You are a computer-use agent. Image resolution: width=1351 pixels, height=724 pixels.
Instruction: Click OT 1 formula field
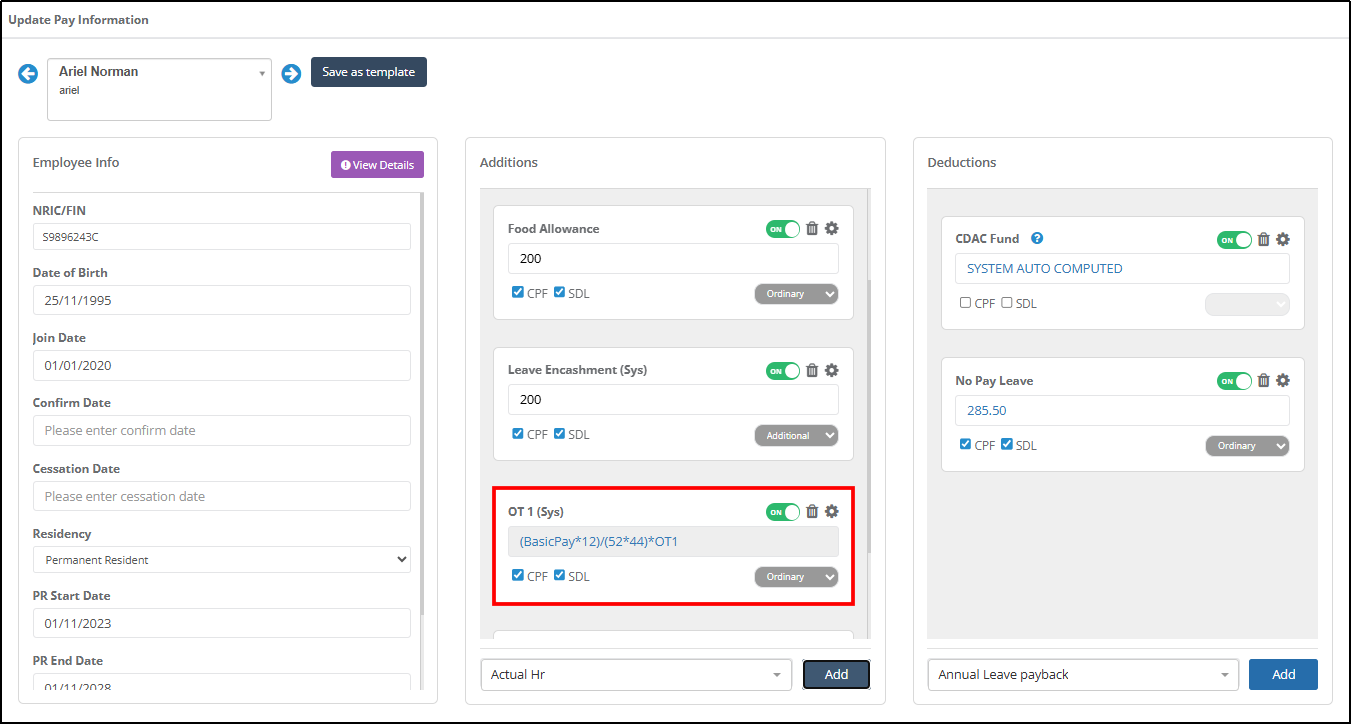coord(673,541)
